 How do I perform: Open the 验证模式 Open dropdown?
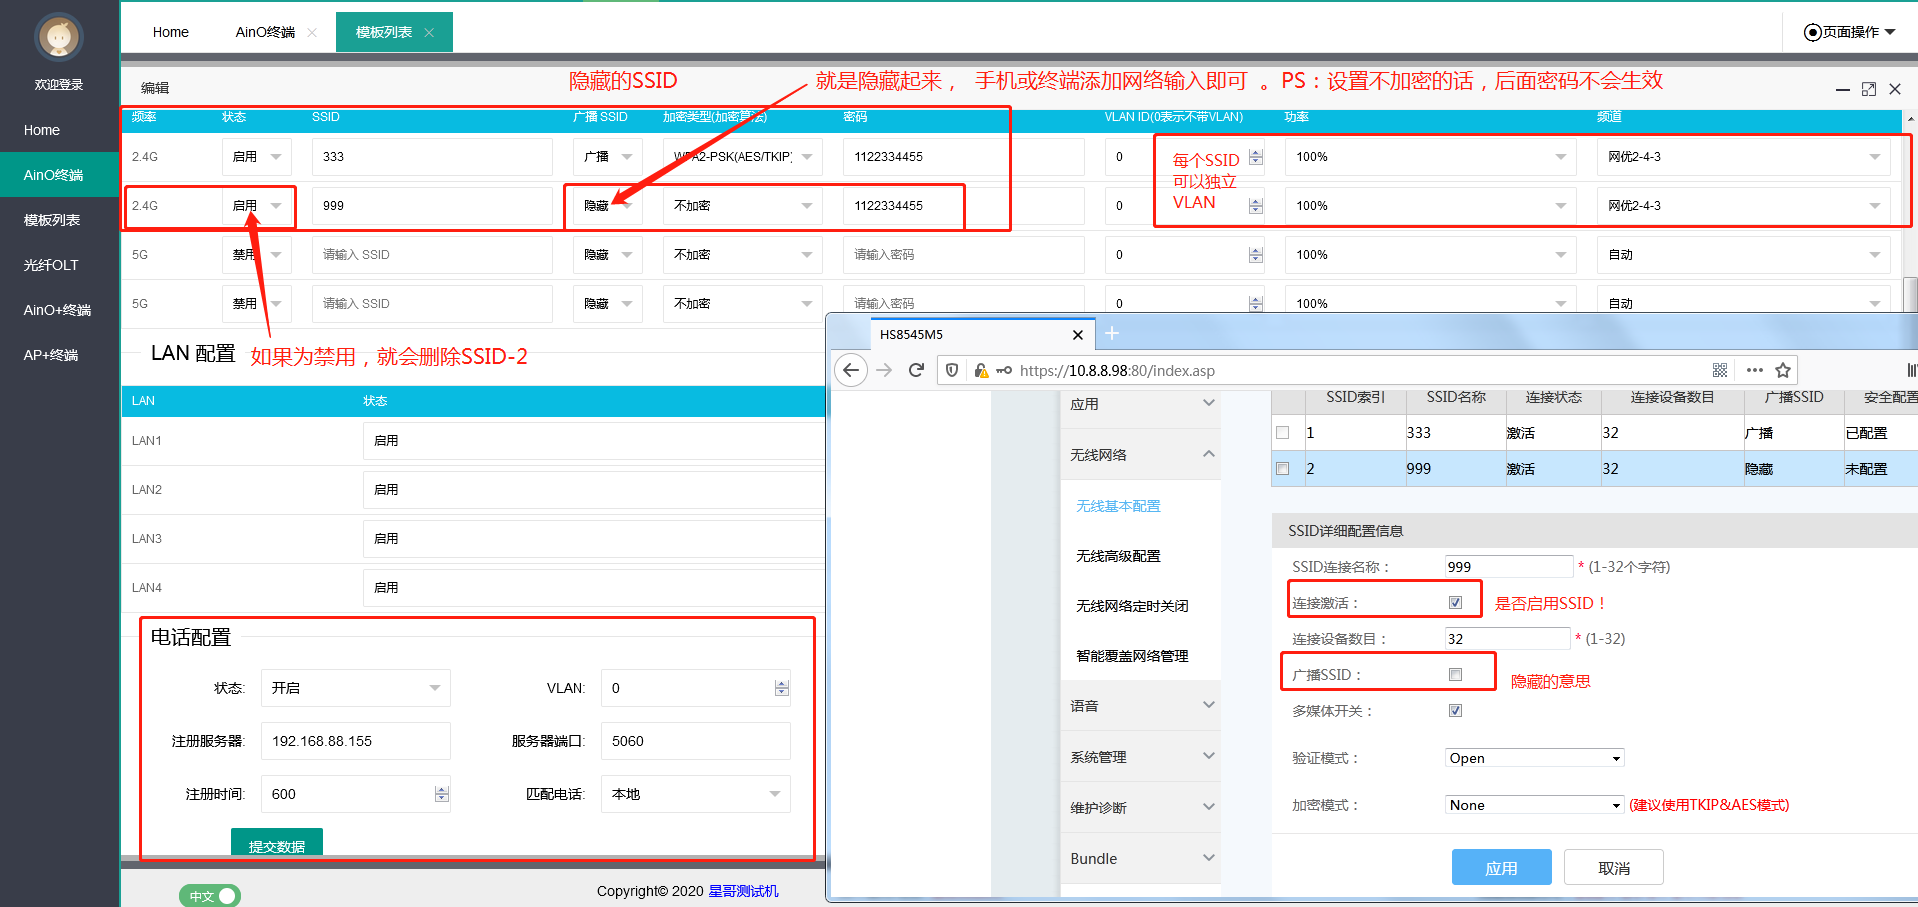coord(1534,758)
